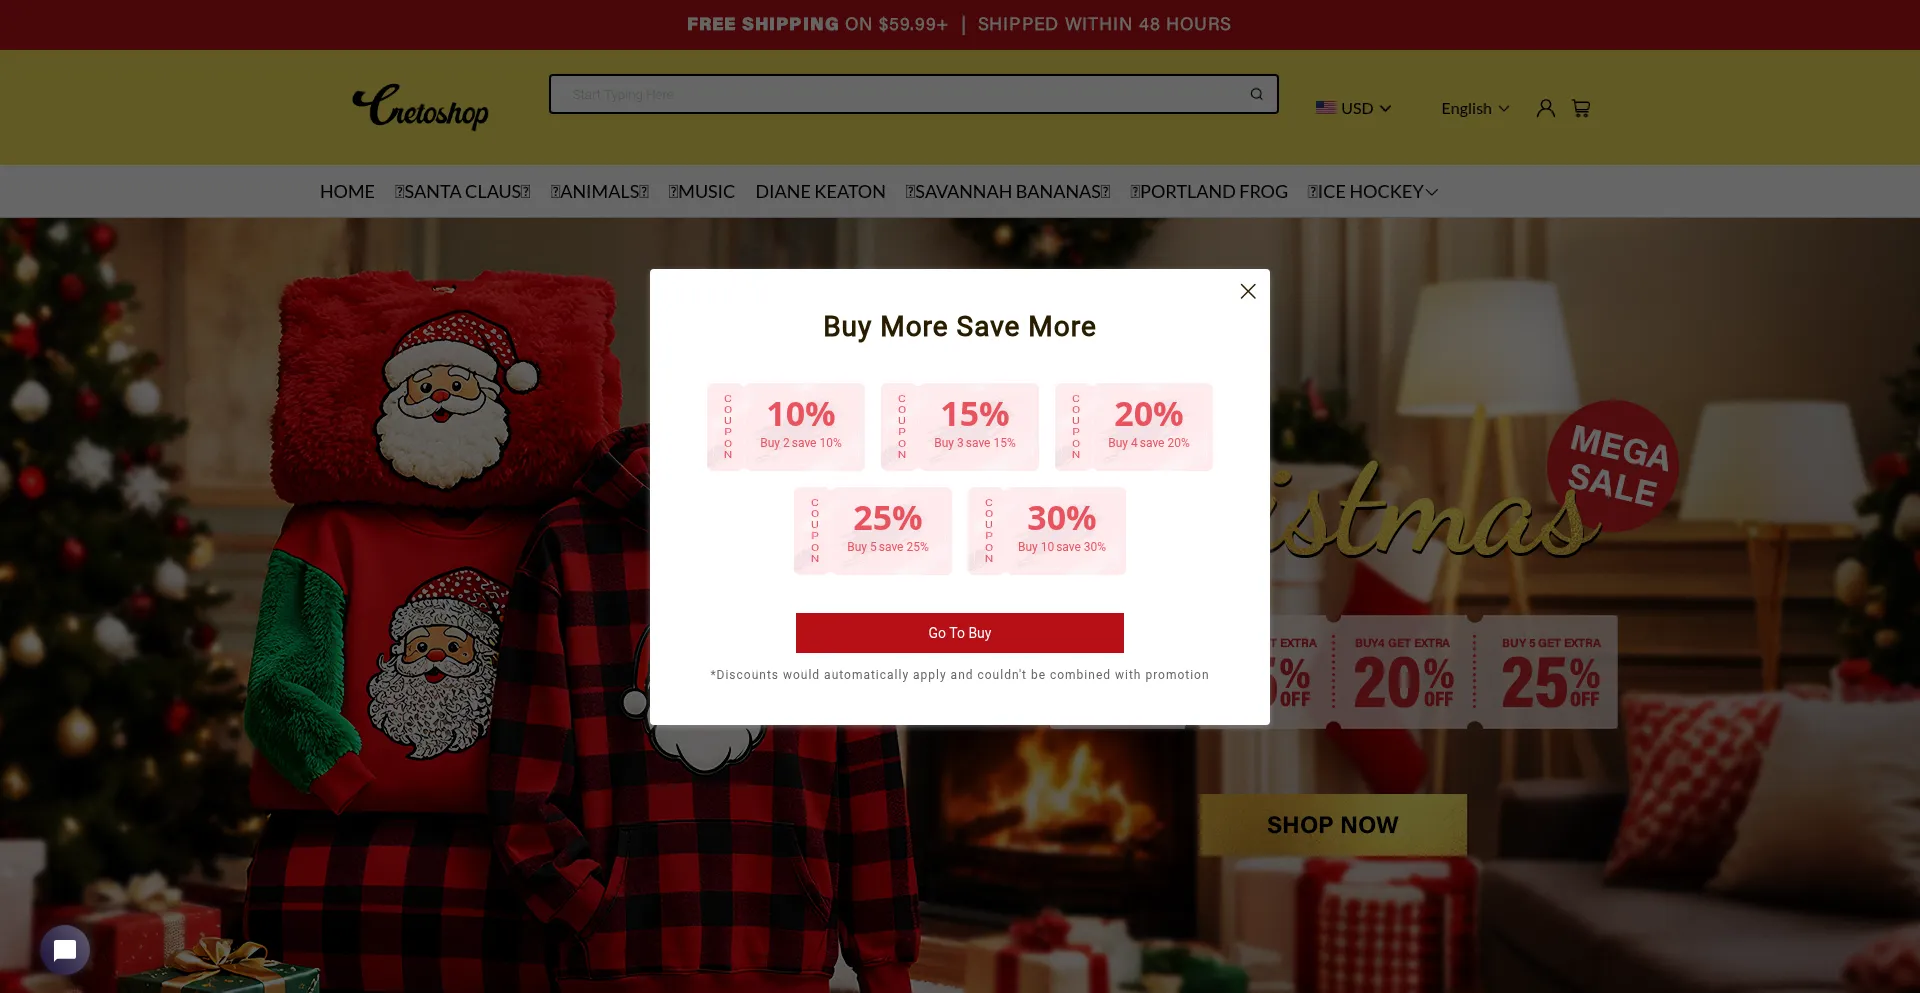This screenshot has height=993, width=1920.
Task: Click the Go To Buy button
Action: (960, 633)
